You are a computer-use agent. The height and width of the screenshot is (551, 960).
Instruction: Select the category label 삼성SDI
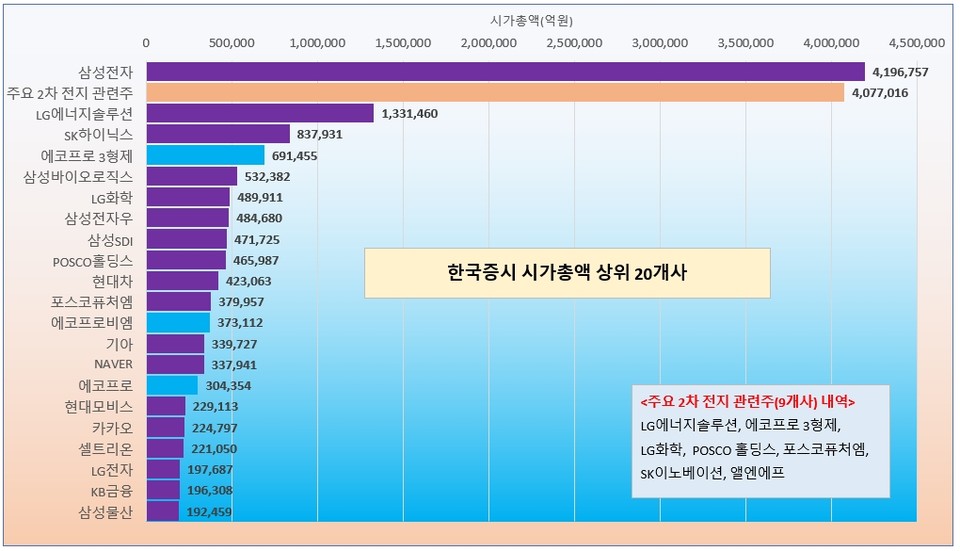[x=110, y=240]
